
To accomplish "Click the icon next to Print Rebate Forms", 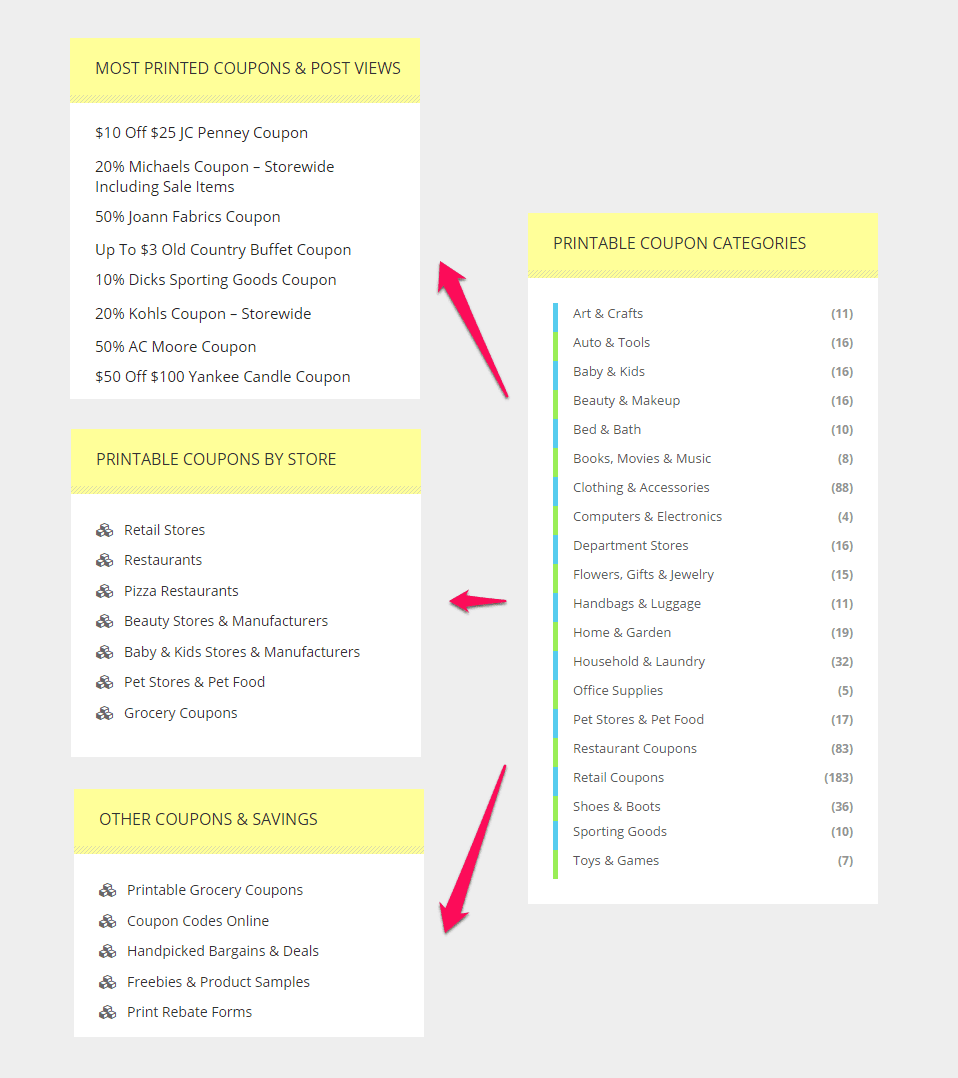I will (107, 1012).
